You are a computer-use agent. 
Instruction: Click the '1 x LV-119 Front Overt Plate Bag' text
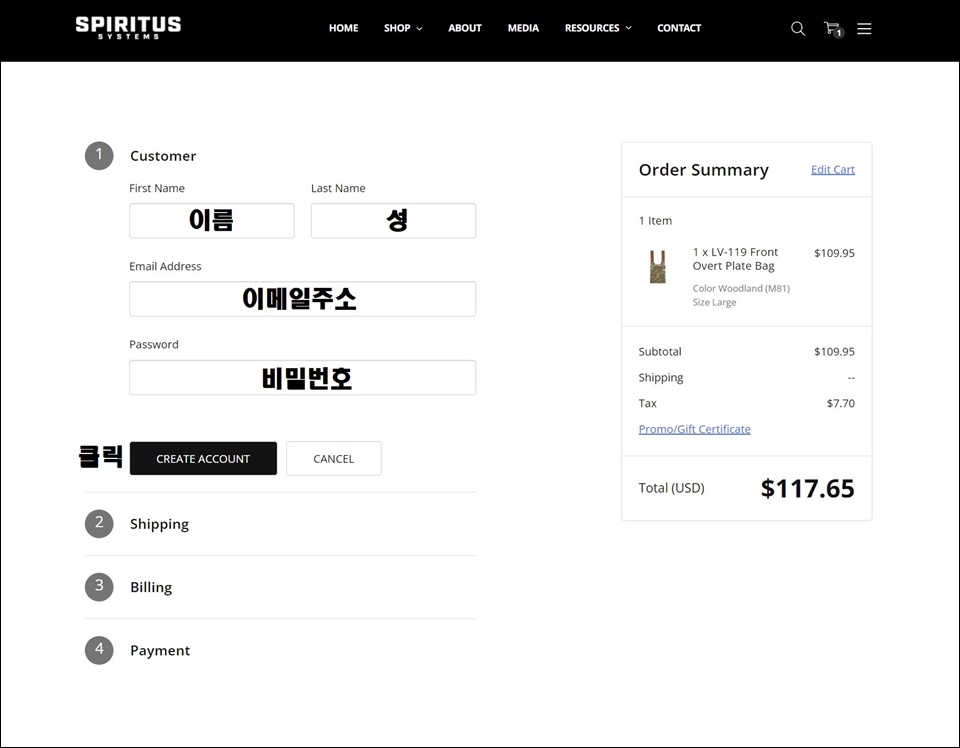coord(735,259)
